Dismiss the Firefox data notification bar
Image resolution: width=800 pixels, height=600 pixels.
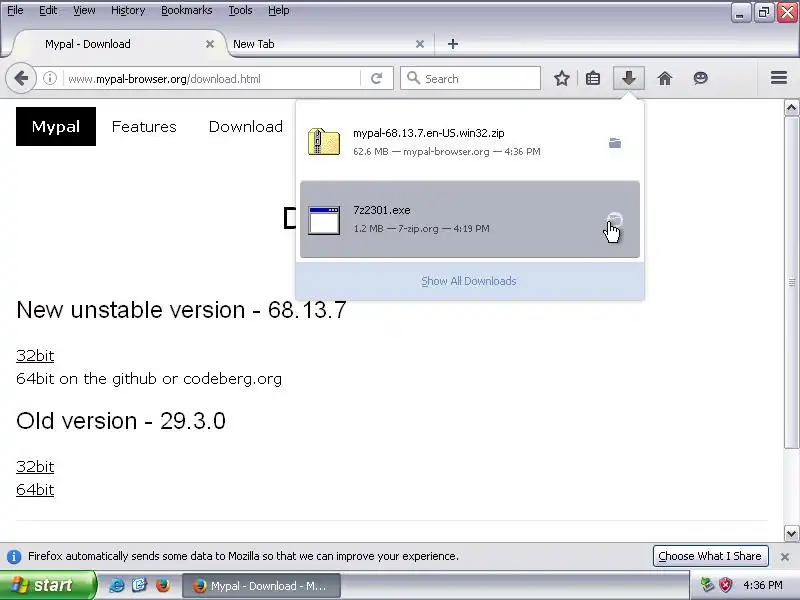pyautogui.click(x=785, y=557)
